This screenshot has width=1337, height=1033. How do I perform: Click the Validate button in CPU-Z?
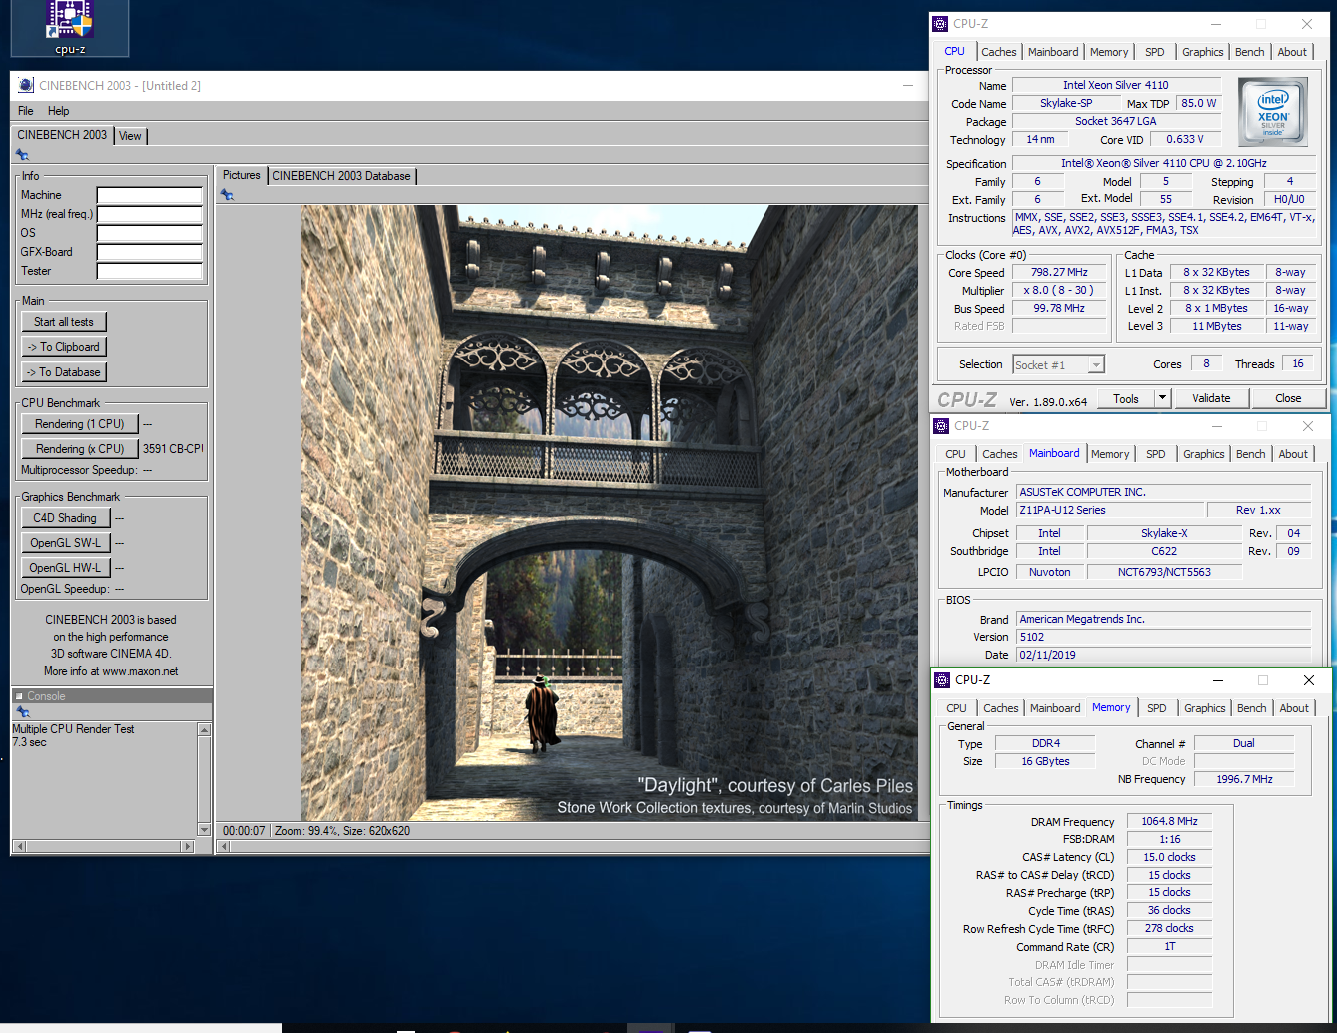coord(1211,398)
